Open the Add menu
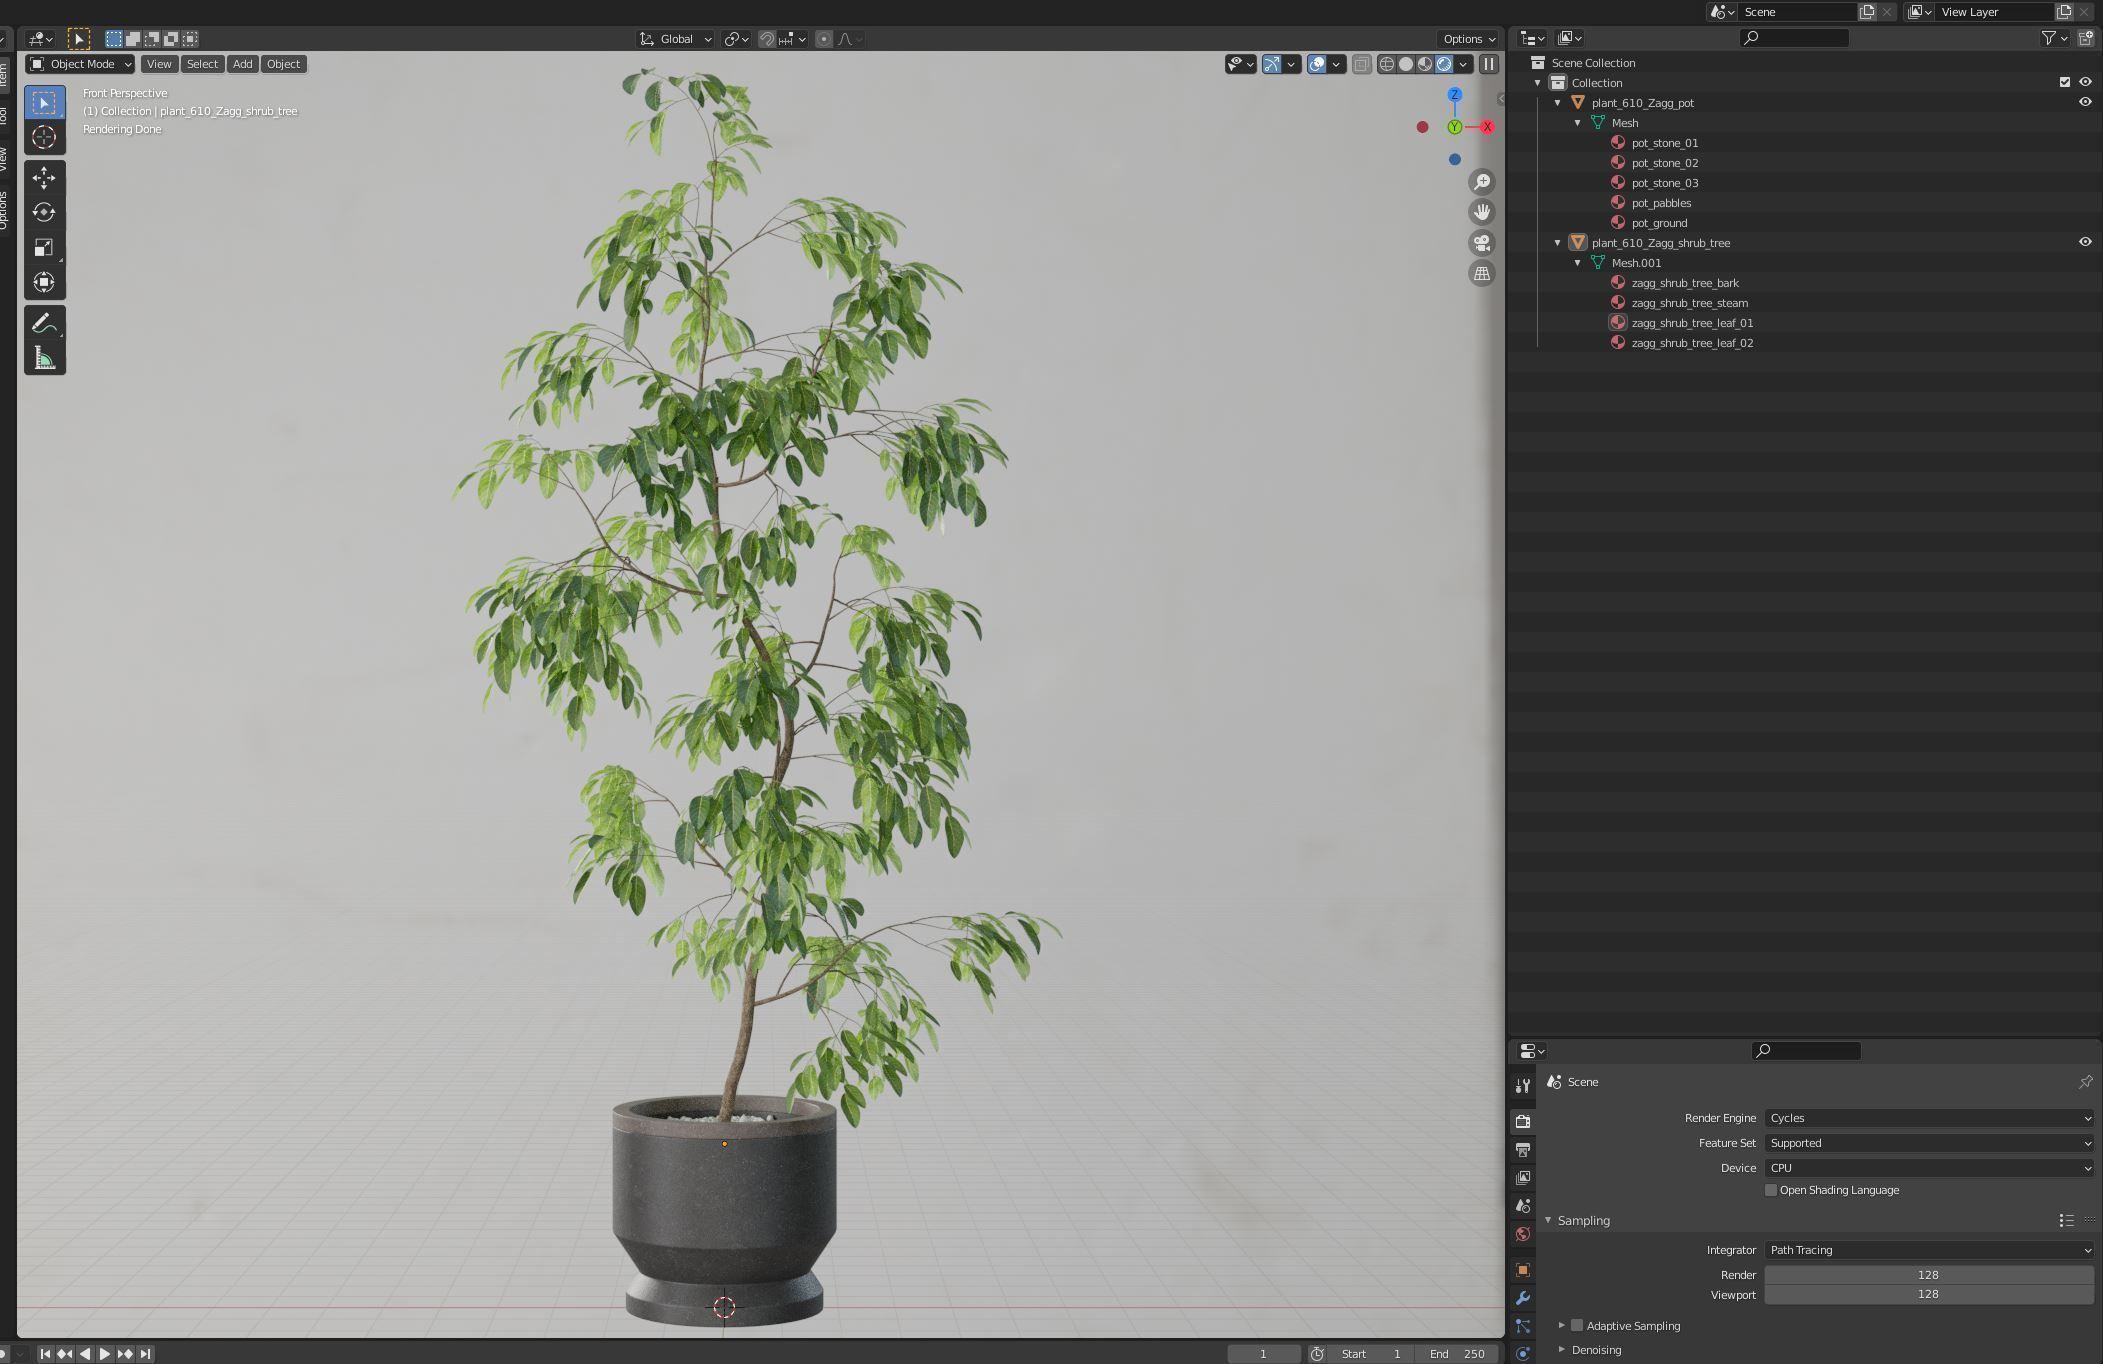Image resolution: width=2103 pixels, height=1364 pixels. tap(242, 64)
